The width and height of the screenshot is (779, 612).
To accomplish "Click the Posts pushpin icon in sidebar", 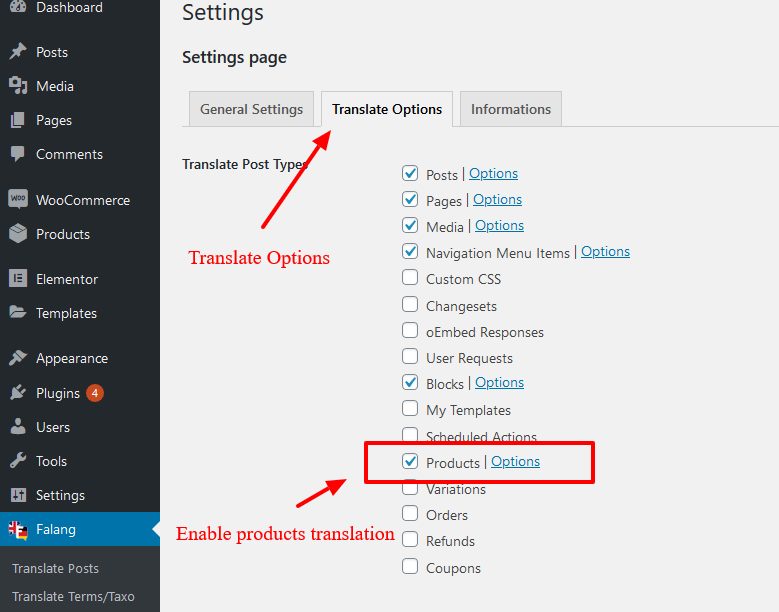I will pos(18,52).
